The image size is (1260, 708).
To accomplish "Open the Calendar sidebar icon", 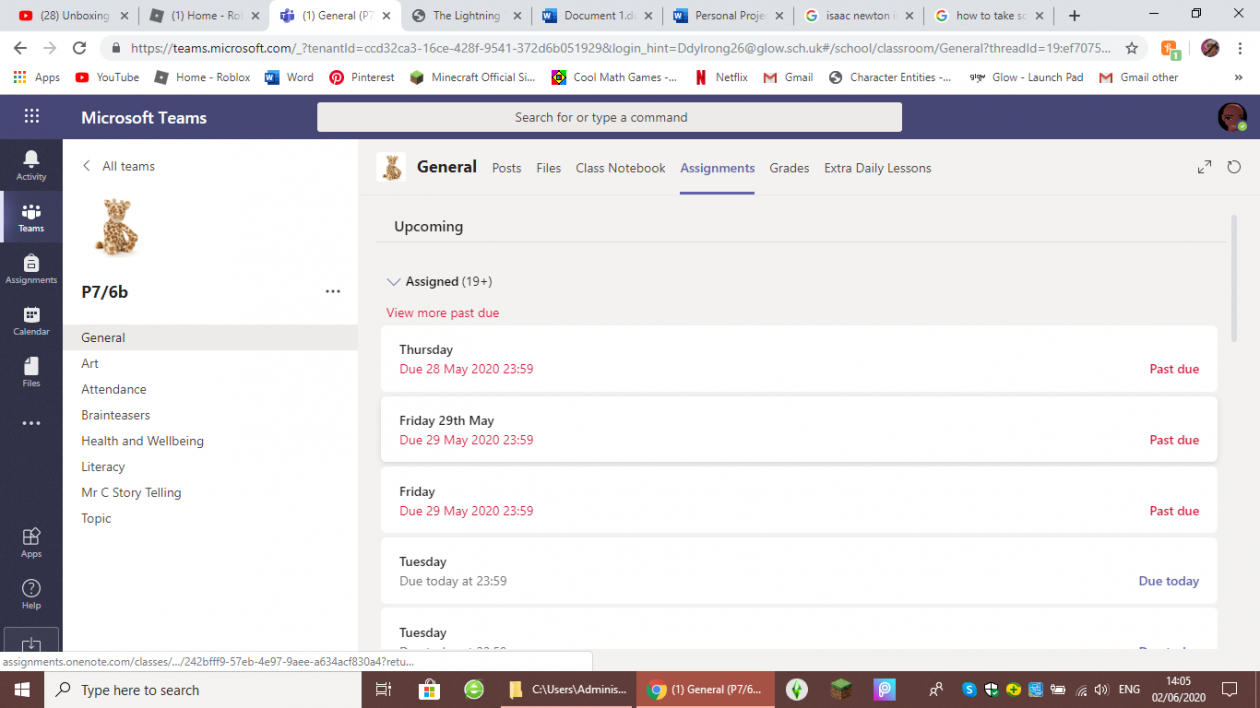I will pyautogui.click(x=31, y=321).
